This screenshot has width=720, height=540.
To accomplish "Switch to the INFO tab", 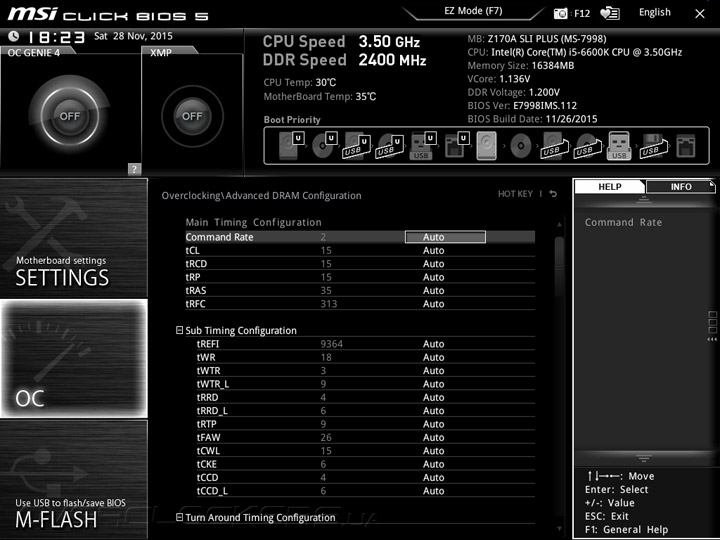I will click(x=681, y=186).
